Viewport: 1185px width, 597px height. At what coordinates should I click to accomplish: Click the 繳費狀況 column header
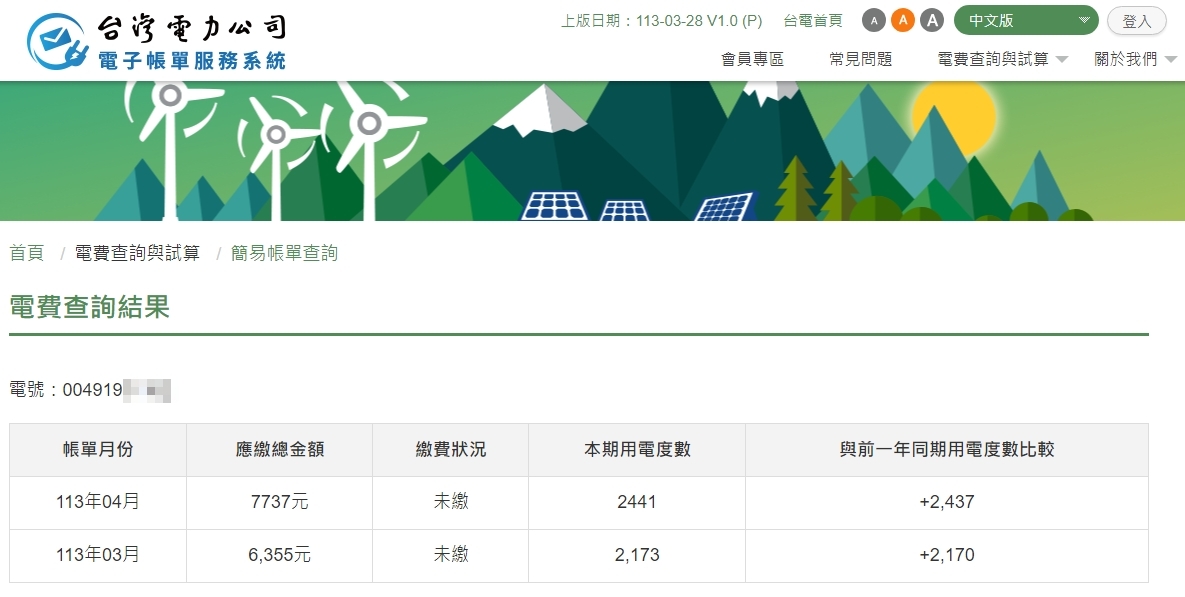tap(450, 450)
